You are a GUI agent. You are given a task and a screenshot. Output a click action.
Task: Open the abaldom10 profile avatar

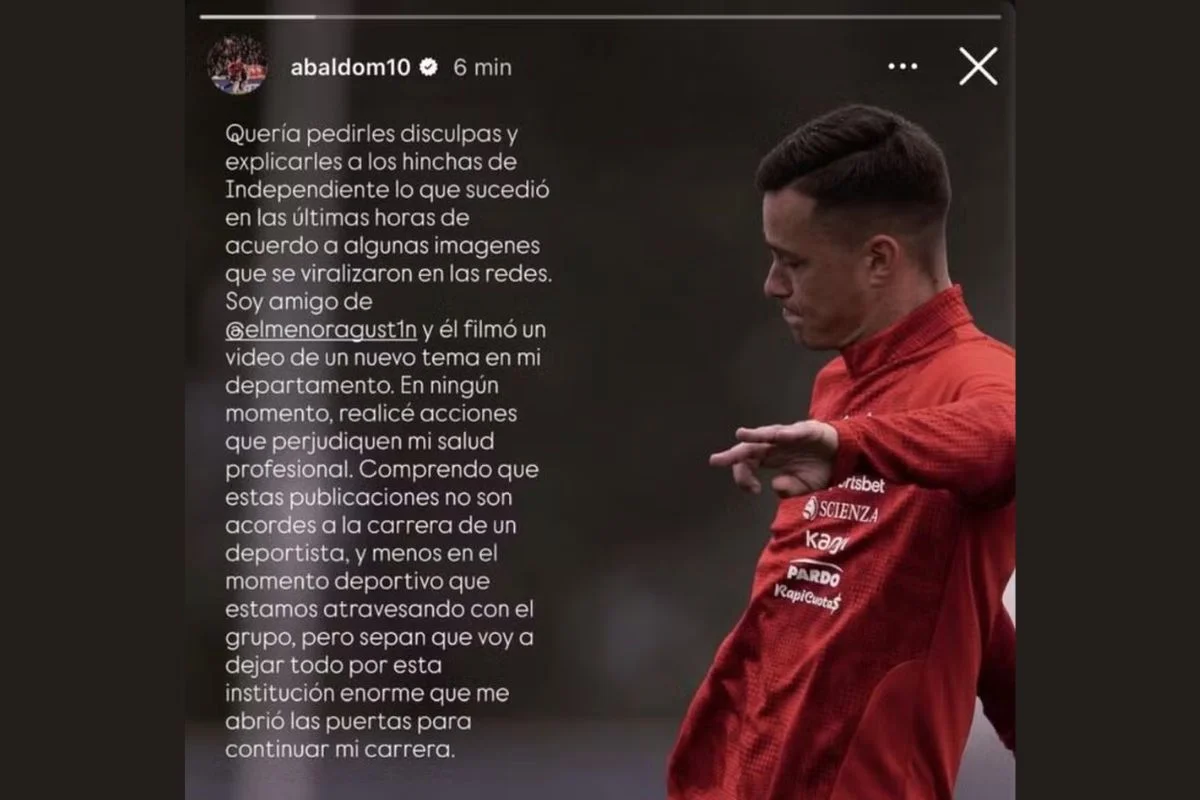pos(237,66)
